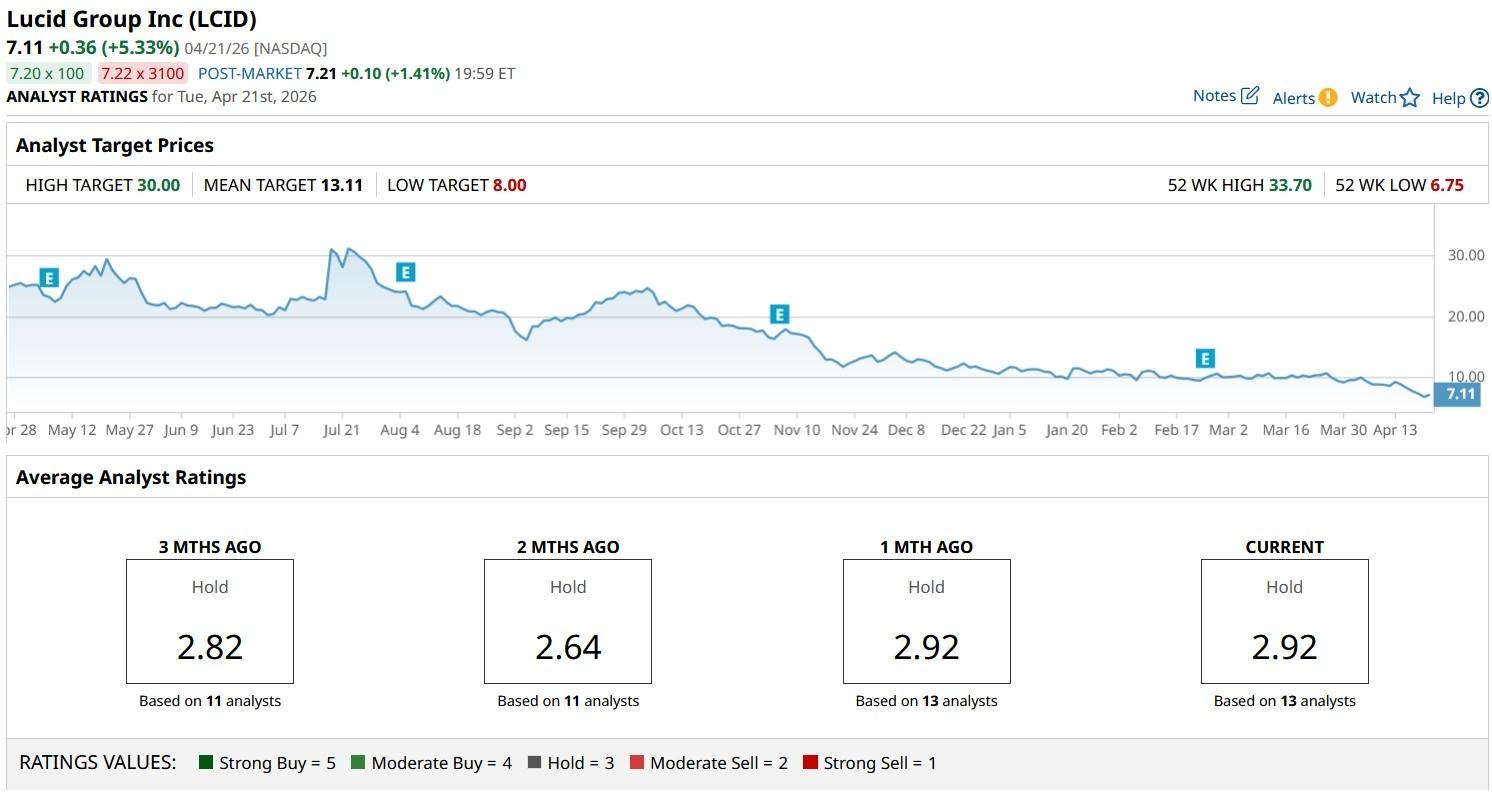Open the Notes link
Viewport: 1492px width, 793px height.
tap(1214, 96)
